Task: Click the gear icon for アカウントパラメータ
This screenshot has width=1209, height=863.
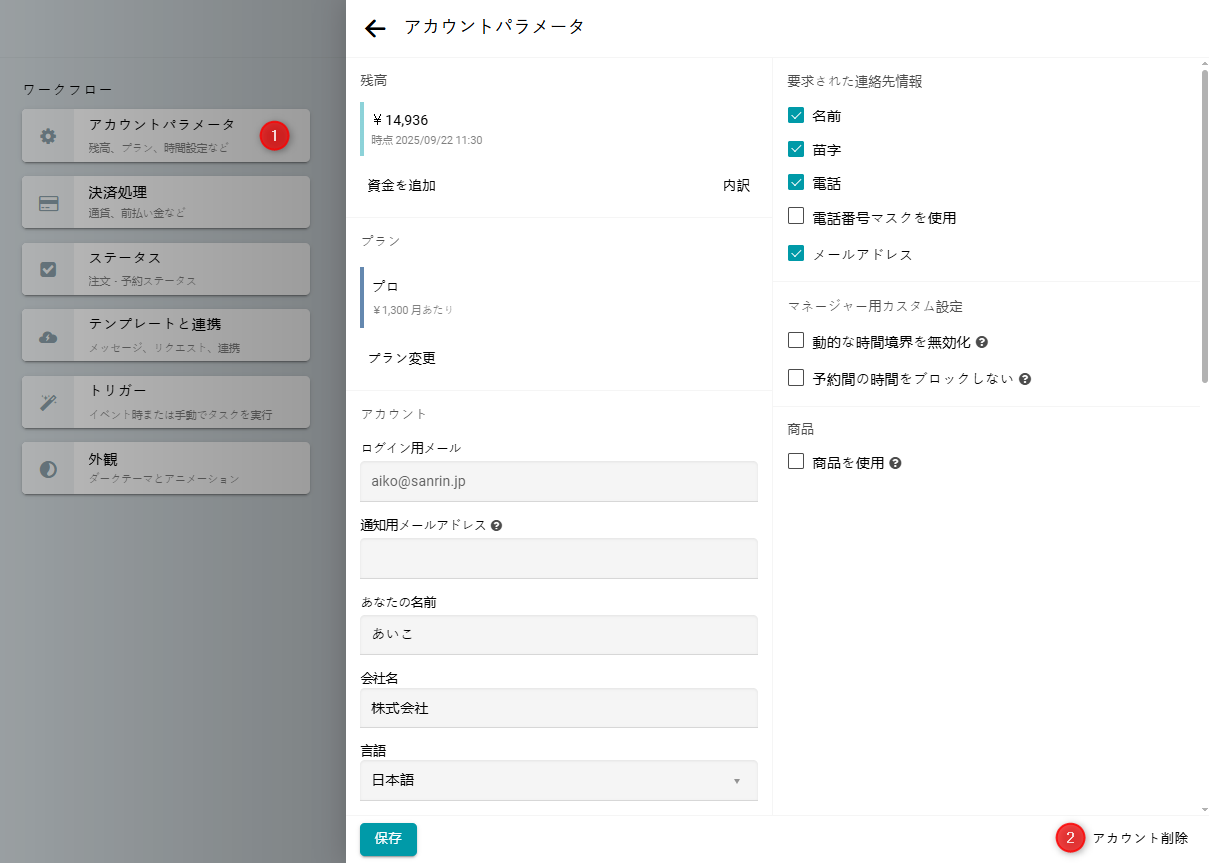Action: [x=48, y=136]
